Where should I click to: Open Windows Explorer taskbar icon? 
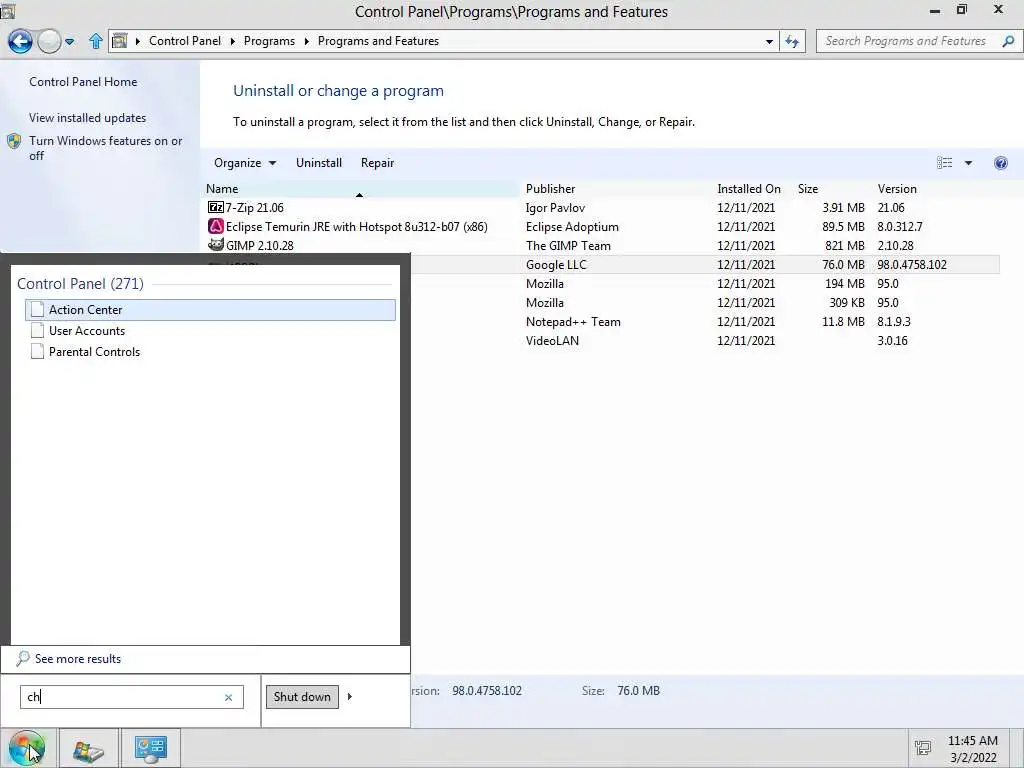[x=89, y=749]
